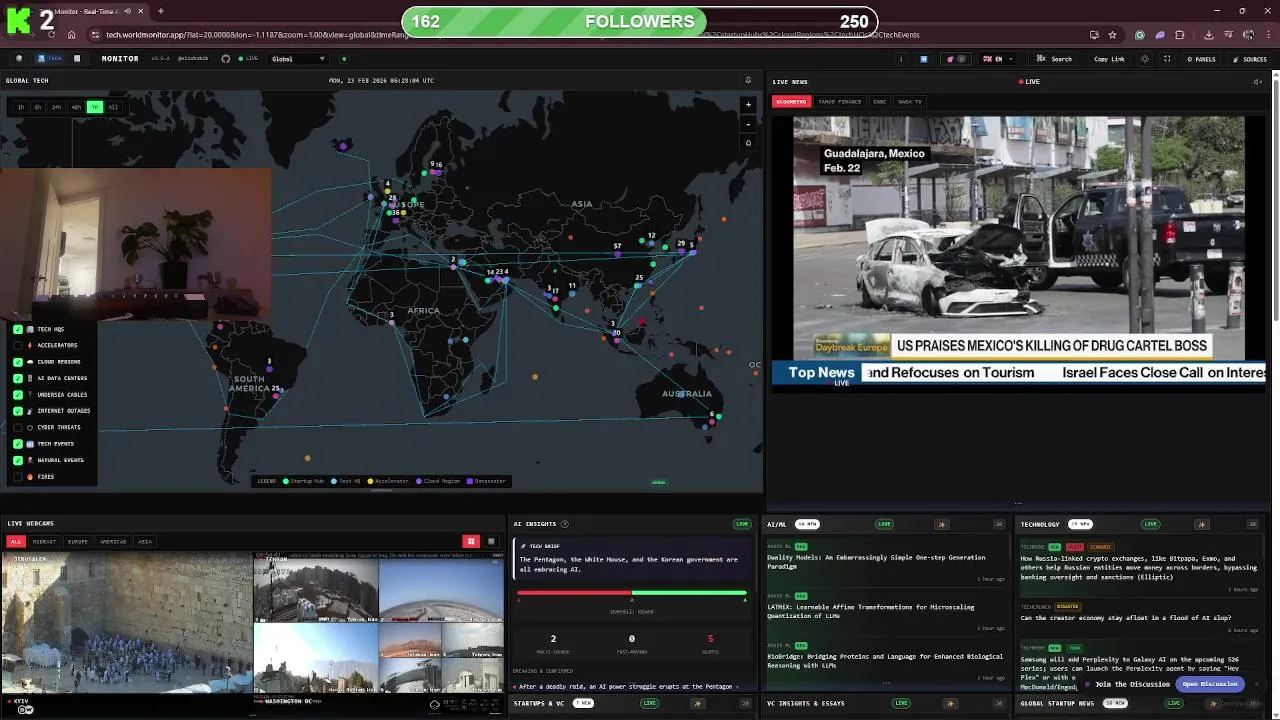
Task: Uncheck the Tech HQs layer
Action: coord(18,329)
